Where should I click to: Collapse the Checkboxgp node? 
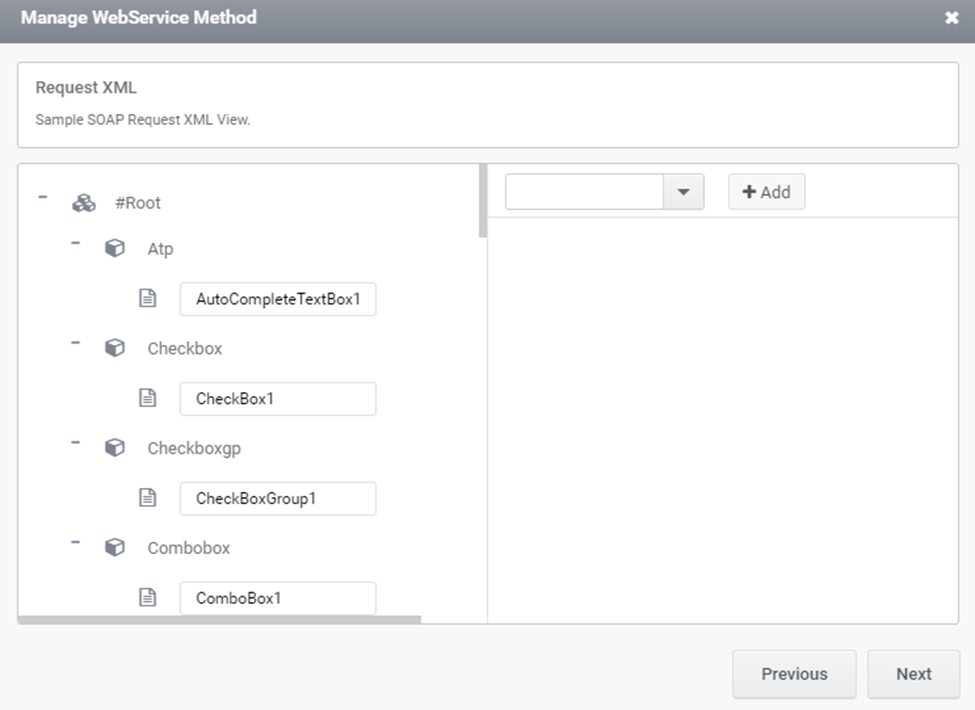pos(75,443)
